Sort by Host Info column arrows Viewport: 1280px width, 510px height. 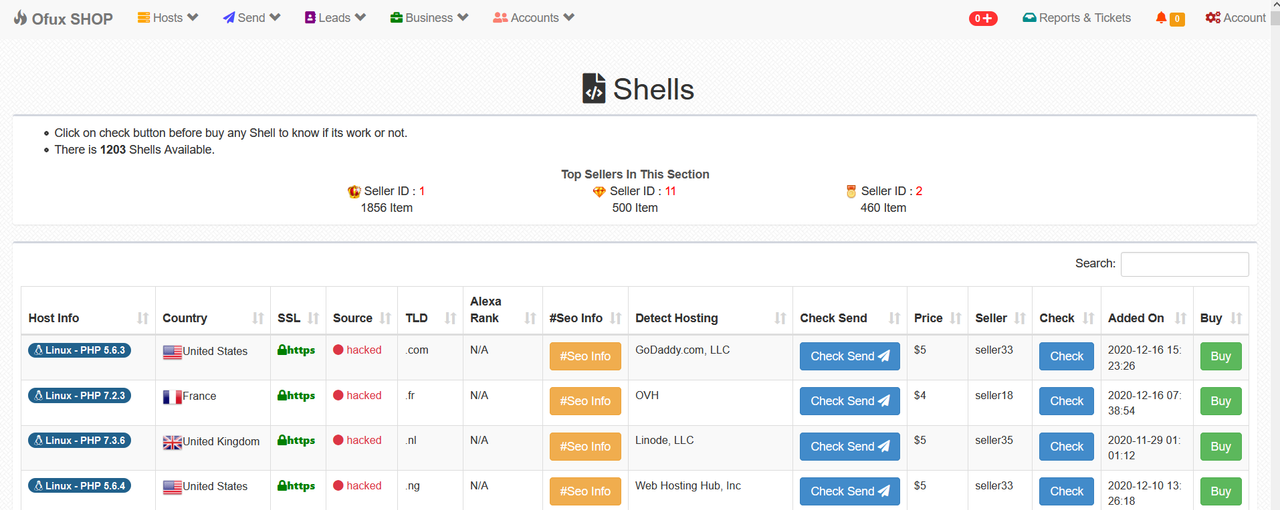tap(143, 318)
